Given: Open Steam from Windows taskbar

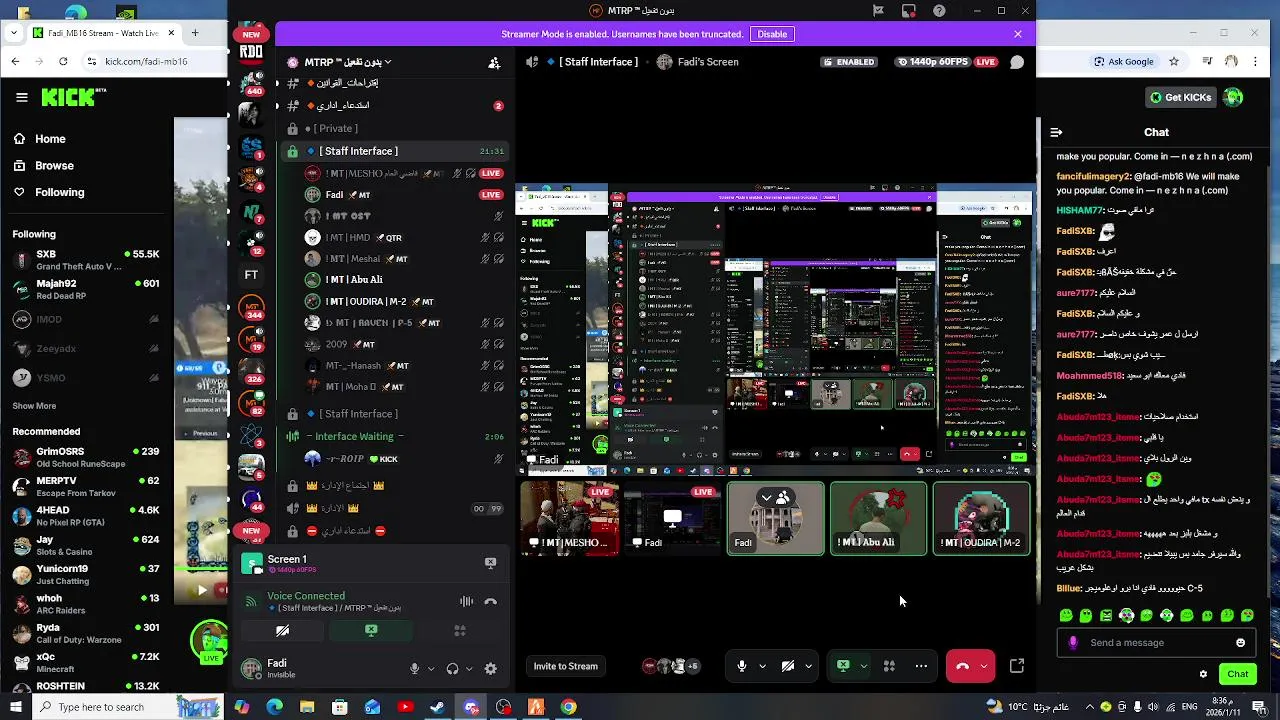Looking at the screenshot, I should point(437,707).
